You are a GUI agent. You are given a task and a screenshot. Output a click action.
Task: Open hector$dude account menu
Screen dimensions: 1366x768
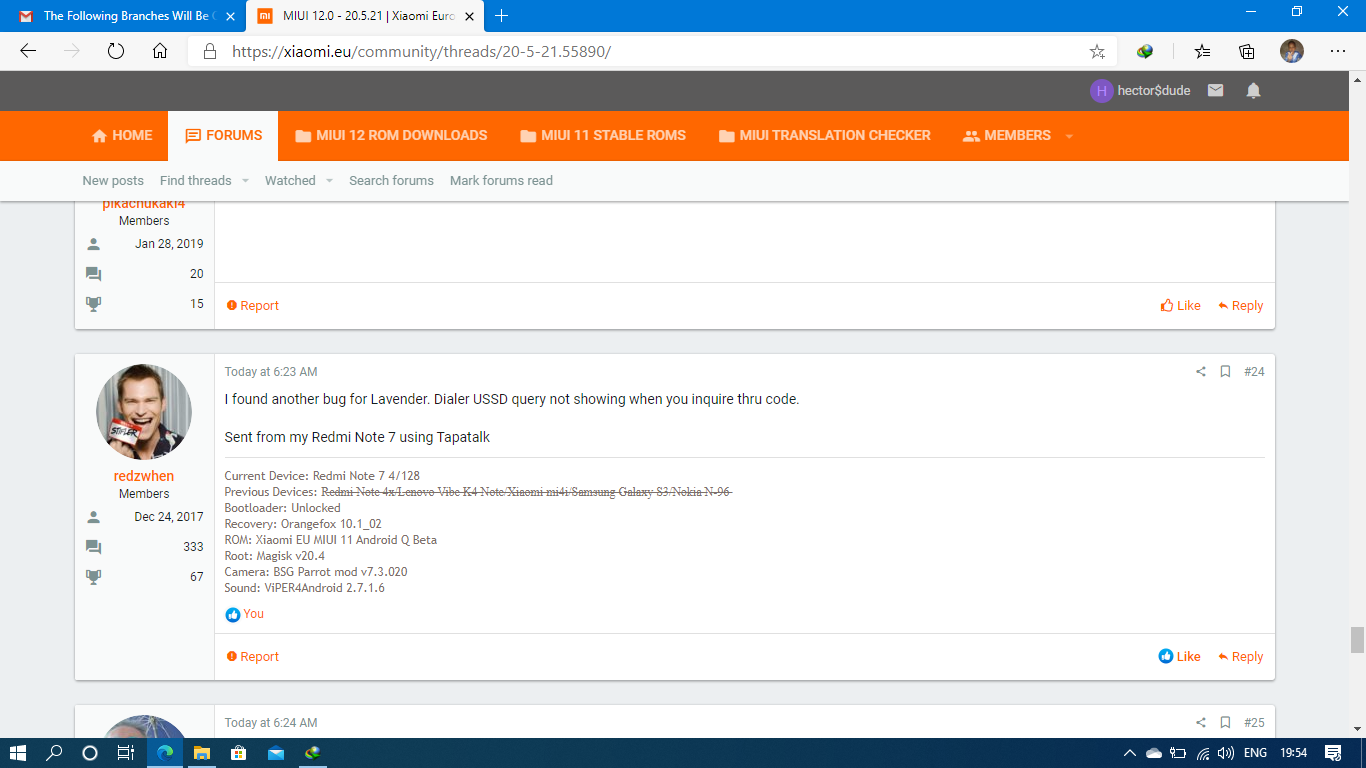coord(1140,90)
